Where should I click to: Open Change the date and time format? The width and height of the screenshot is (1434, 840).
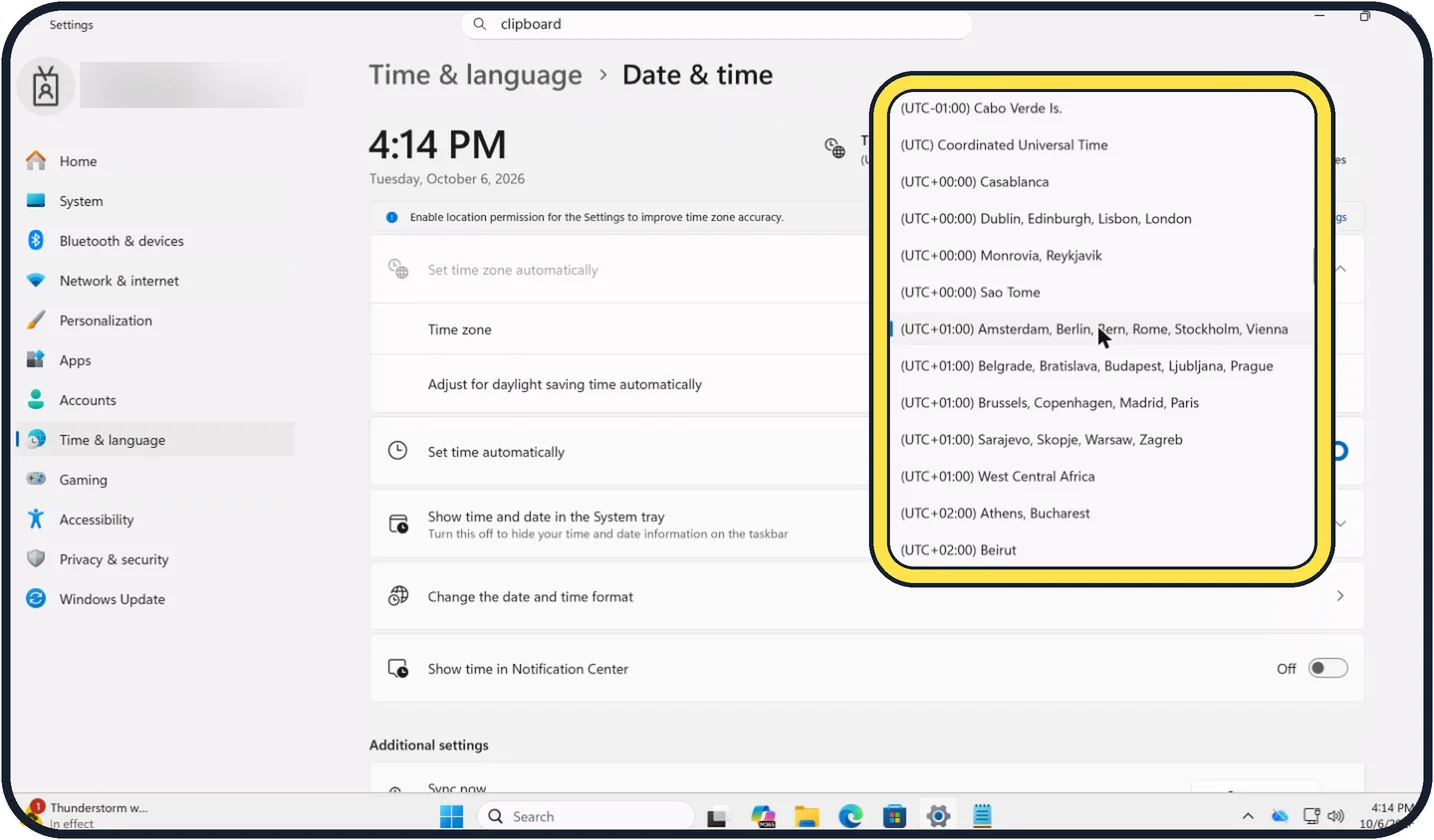(x=867, y=597)
